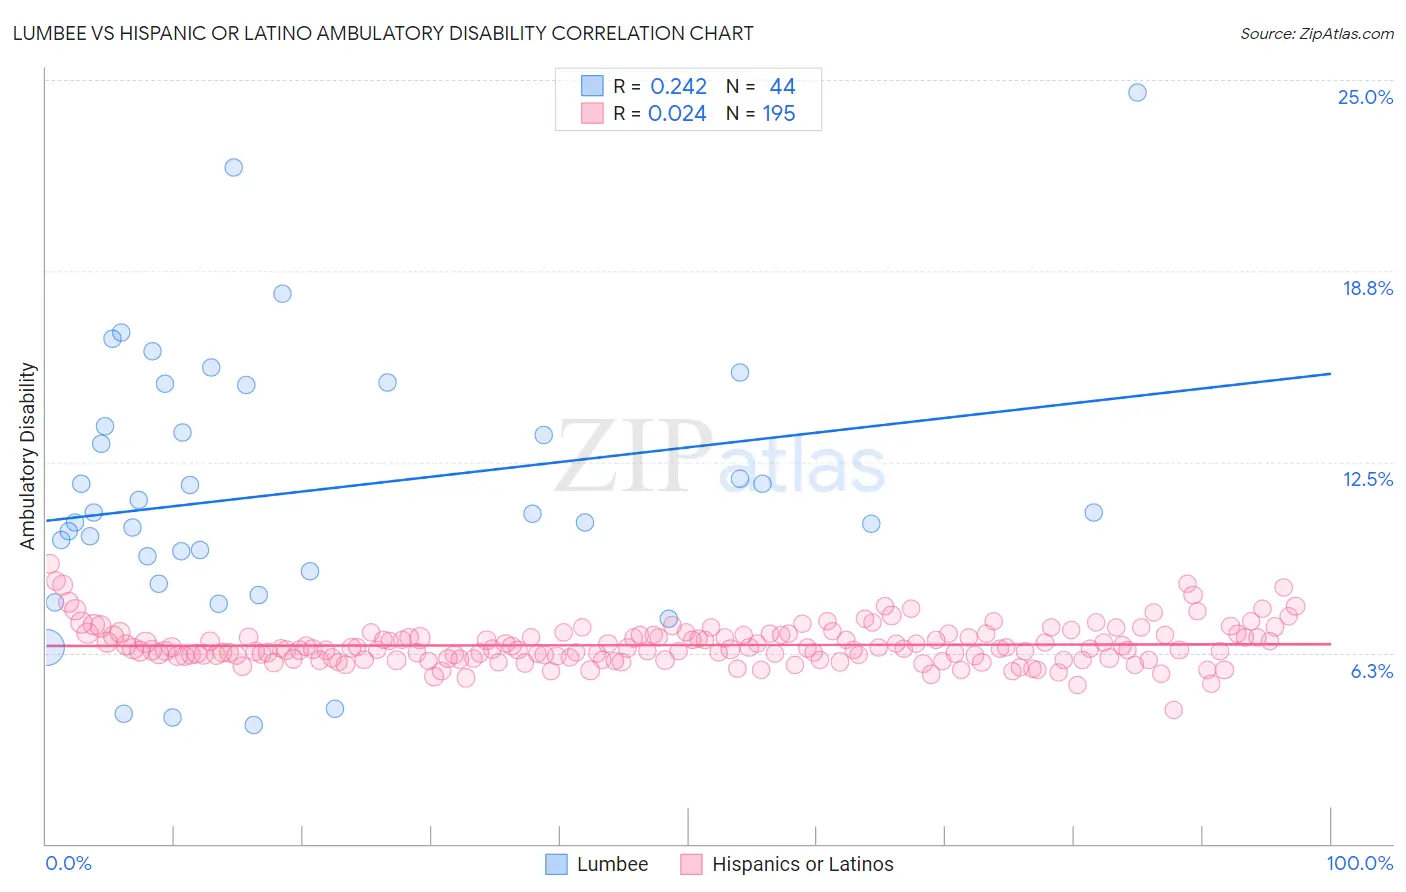Click the large blue circle at the y-axis
The image size is (1406, 892).
coord(46,647)
